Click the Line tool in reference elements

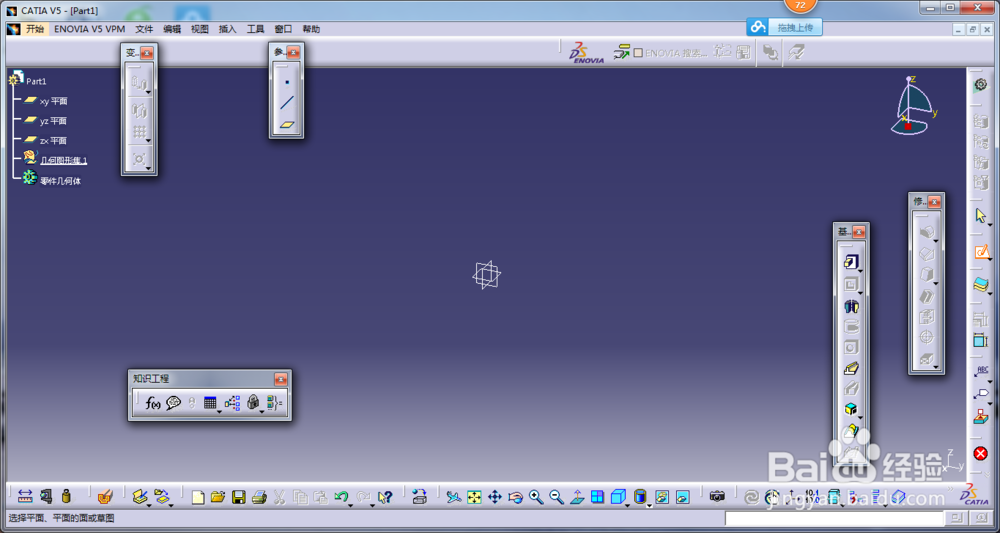[x=287, y=103]
